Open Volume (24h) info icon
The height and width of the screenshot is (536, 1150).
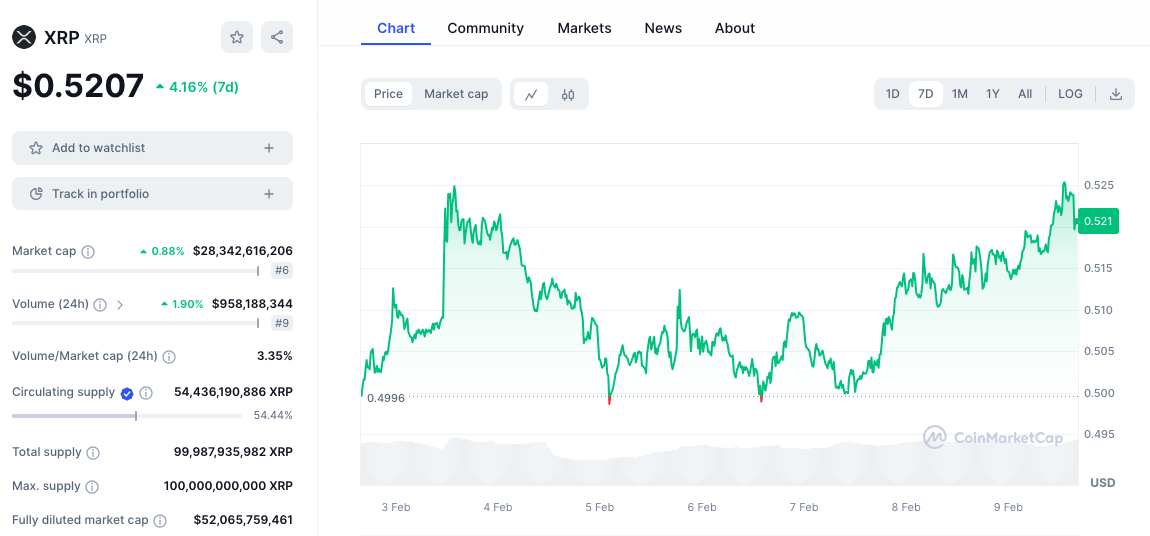point(100,304)
